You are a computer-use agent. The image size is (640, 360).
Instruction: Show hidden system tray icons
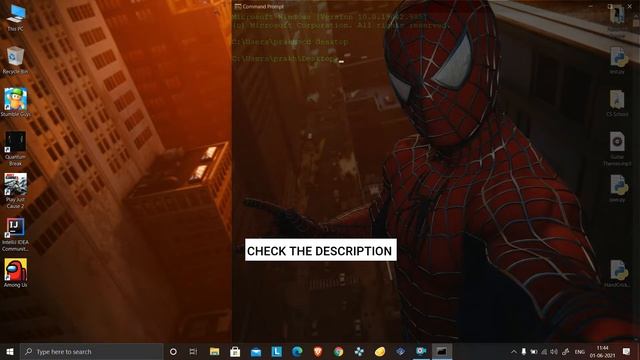coord(513,352)
